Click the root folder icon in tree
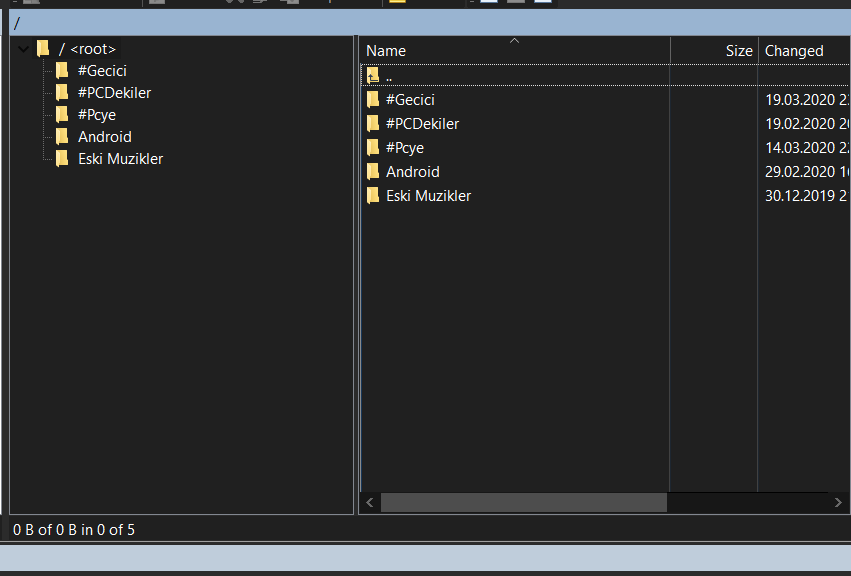This screenshot has height=576, width=851. point(43,49)
